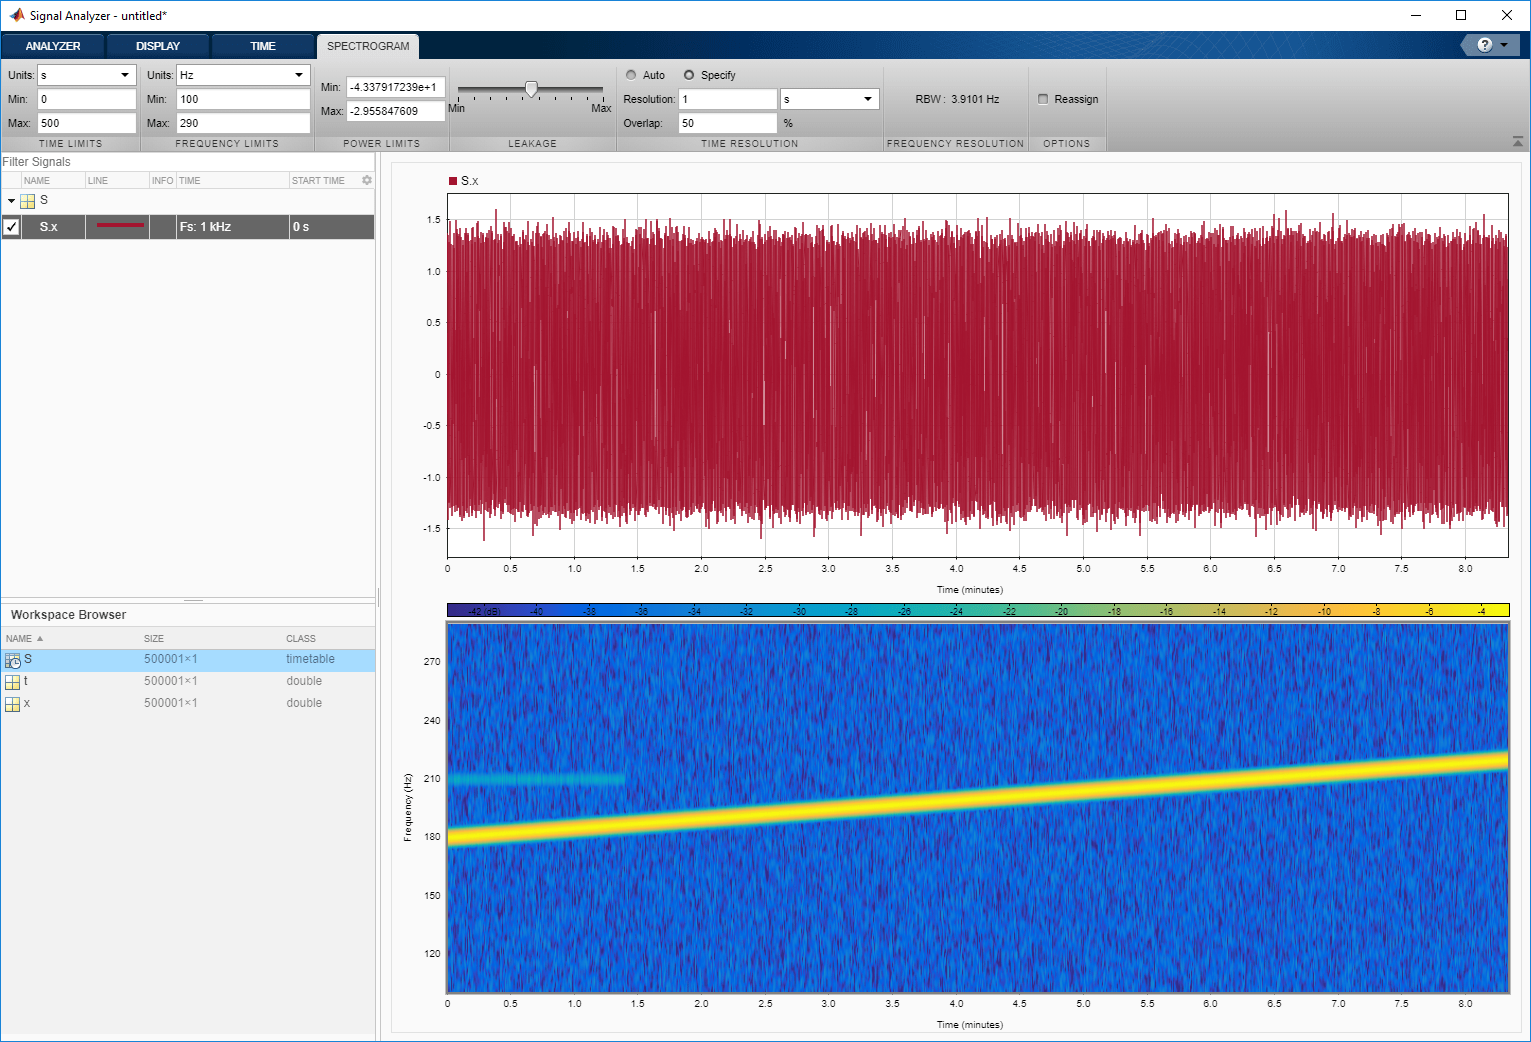This screenshot has height=1042, width=1531.
Task: Uncheck the S.x signal display checkbox
Action: click(x=11, y=227)
